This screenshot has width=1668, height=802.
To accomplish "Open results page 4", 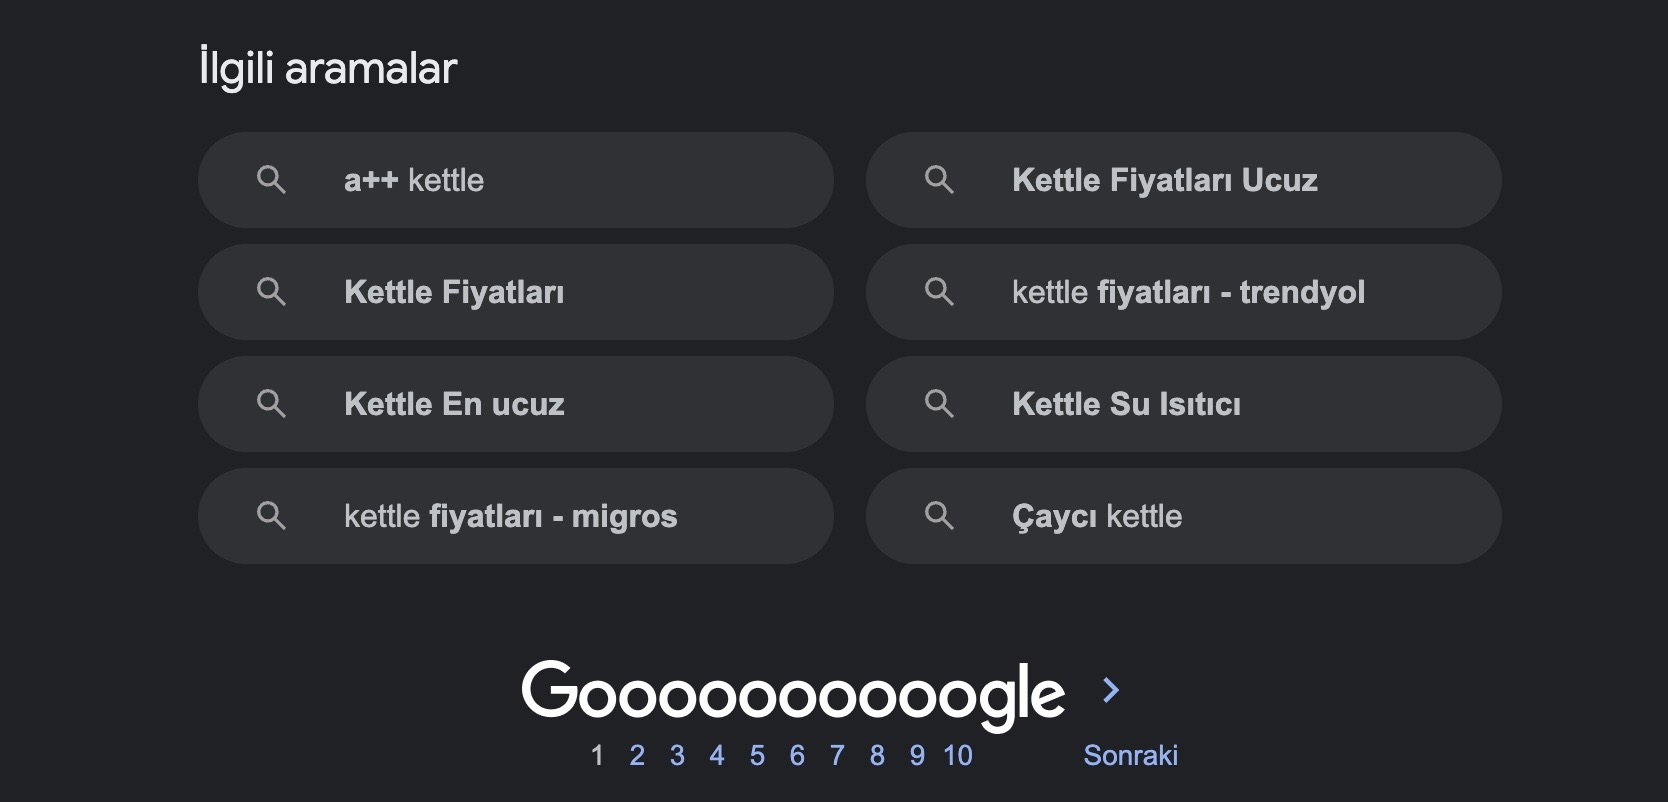I will (717, 756).
